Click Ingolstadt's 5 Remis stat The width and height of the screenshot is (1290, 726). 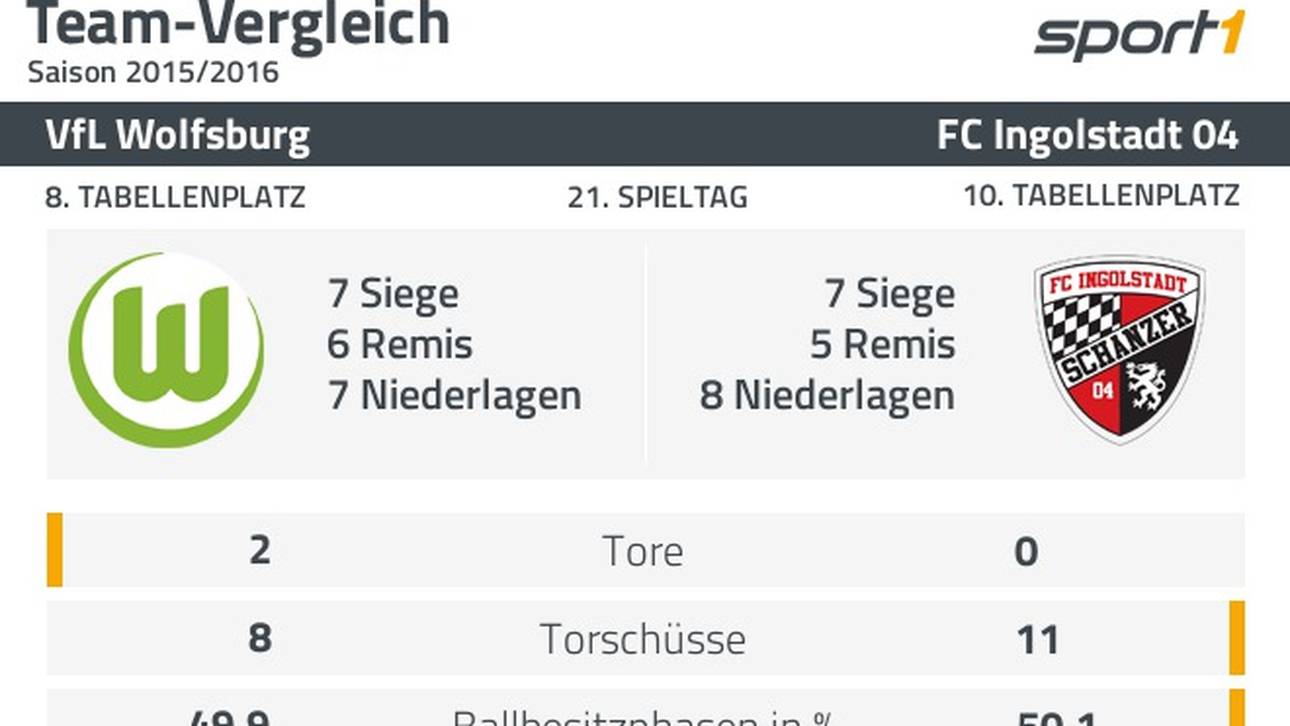[882, 345]
